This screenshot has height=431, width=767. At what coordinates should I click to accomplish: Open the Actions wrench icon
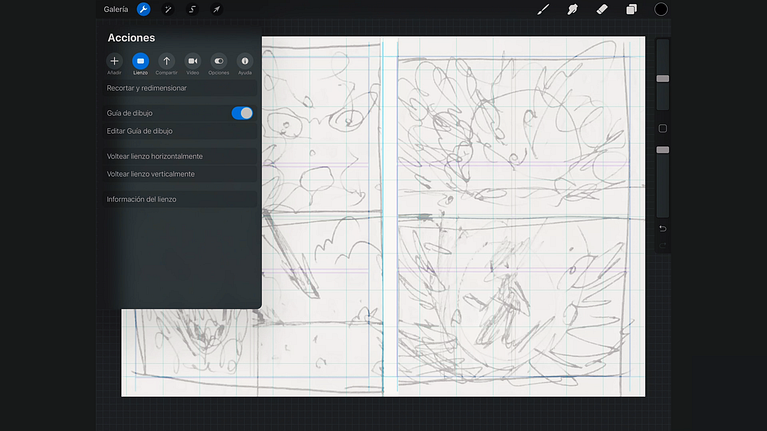click(x=143, y=9)
